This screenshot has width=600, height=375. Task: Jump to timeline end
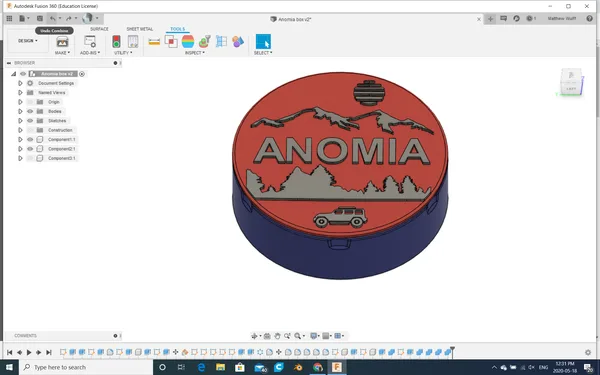(x=49, y=352)
